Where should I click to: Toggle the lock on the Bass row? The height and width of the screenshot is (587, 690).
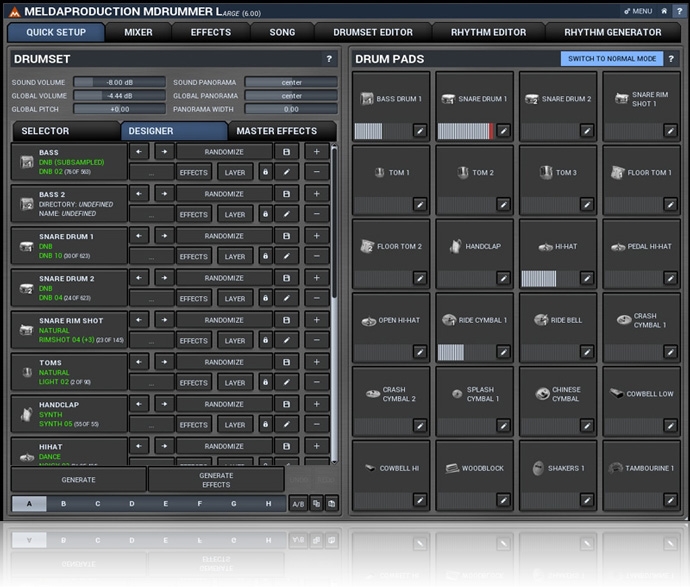(265, 172)
